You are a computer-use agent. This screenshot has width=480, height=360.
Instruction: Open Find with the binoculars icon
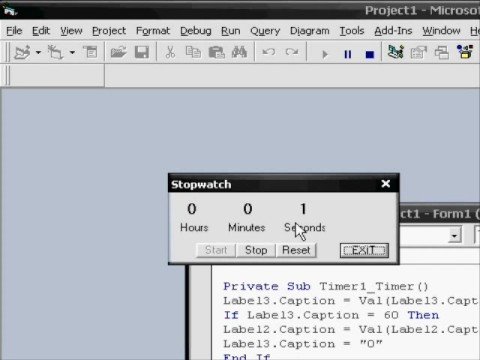239,52
